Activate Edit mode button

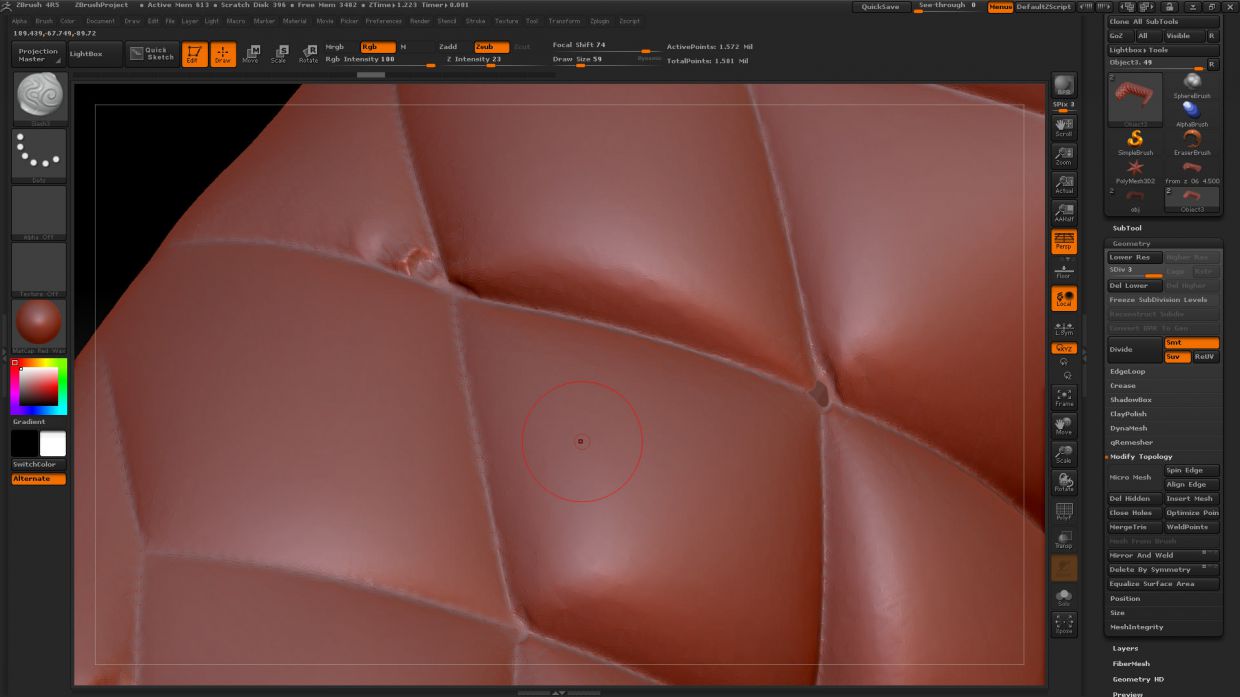195,54
